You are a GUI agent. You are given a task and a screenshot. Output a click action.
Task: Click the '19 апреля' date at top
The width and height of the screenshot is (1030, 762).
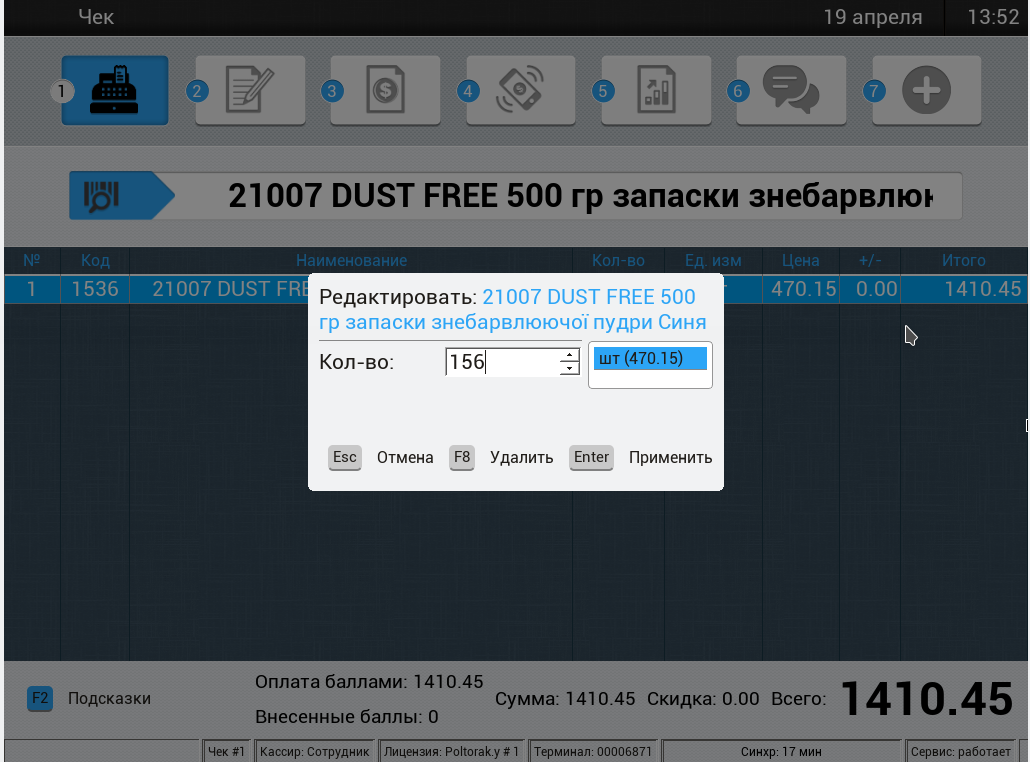tap(873, 17)
